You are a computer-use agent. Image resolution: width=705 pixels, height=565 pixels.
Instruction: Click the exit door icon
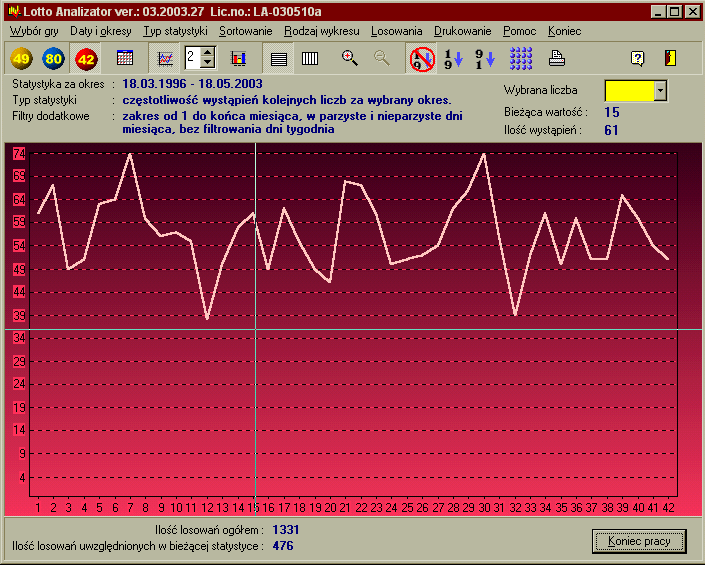click(670, 58)
